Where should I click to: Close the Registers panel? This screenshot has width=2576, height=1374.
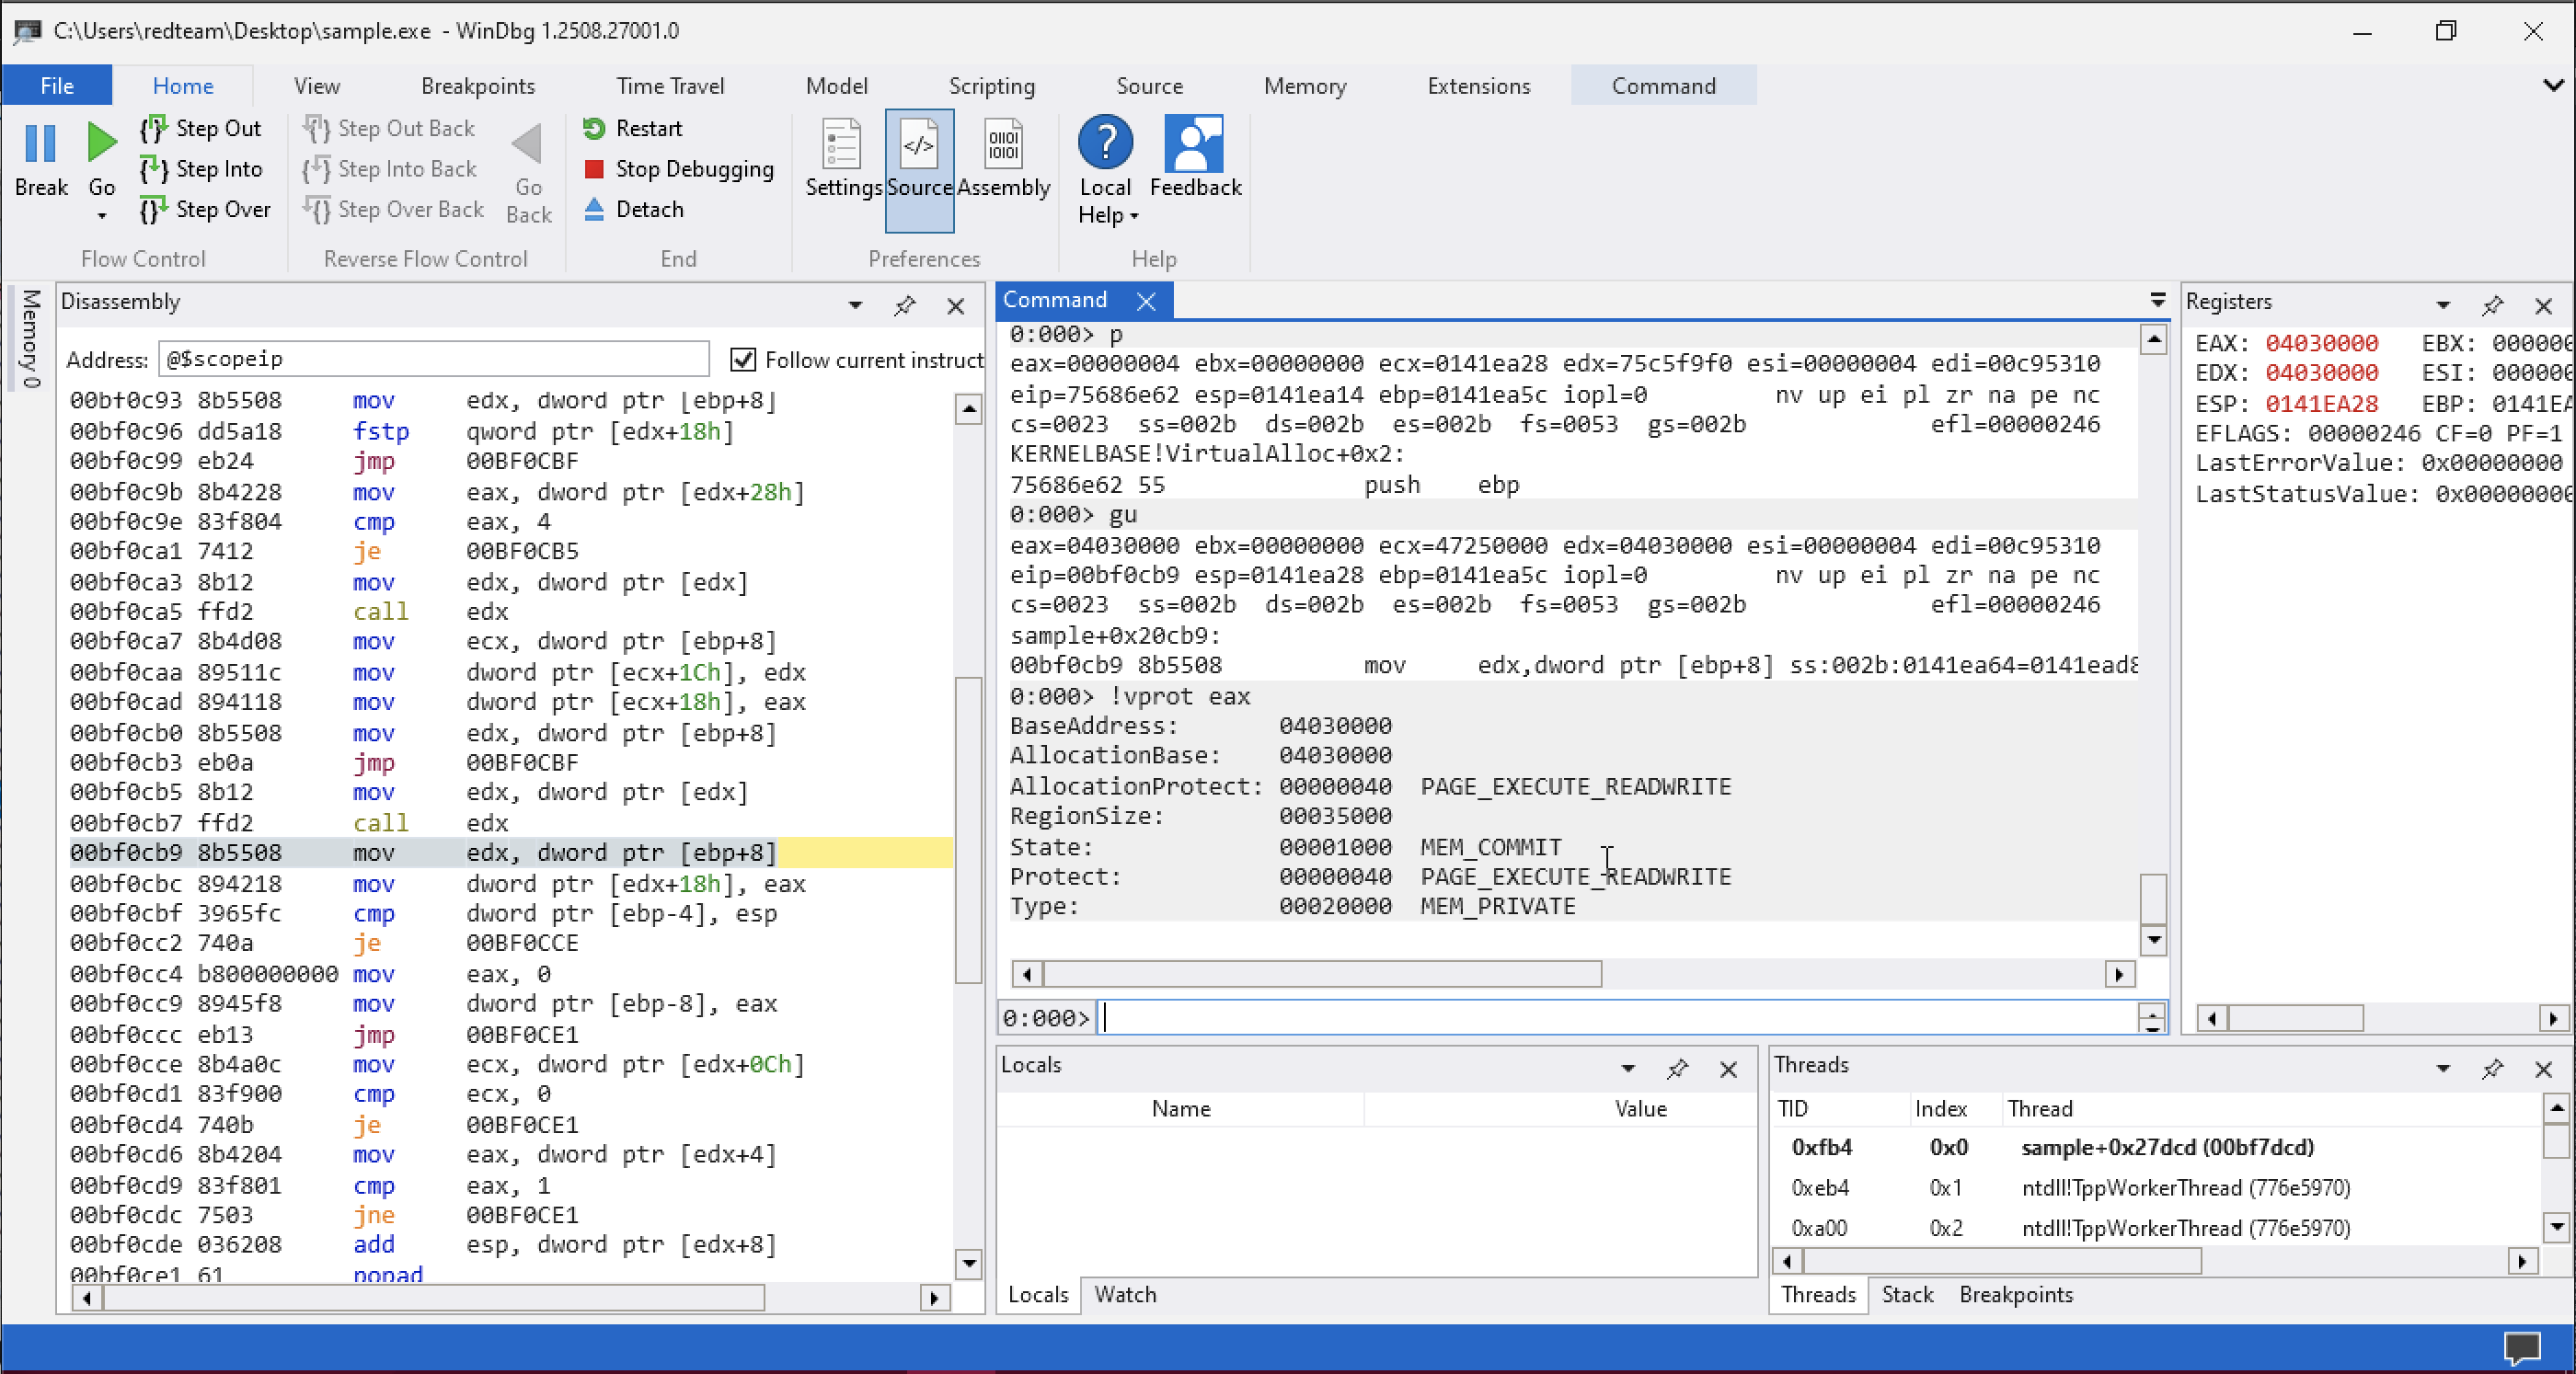(x=2544, y=306)
